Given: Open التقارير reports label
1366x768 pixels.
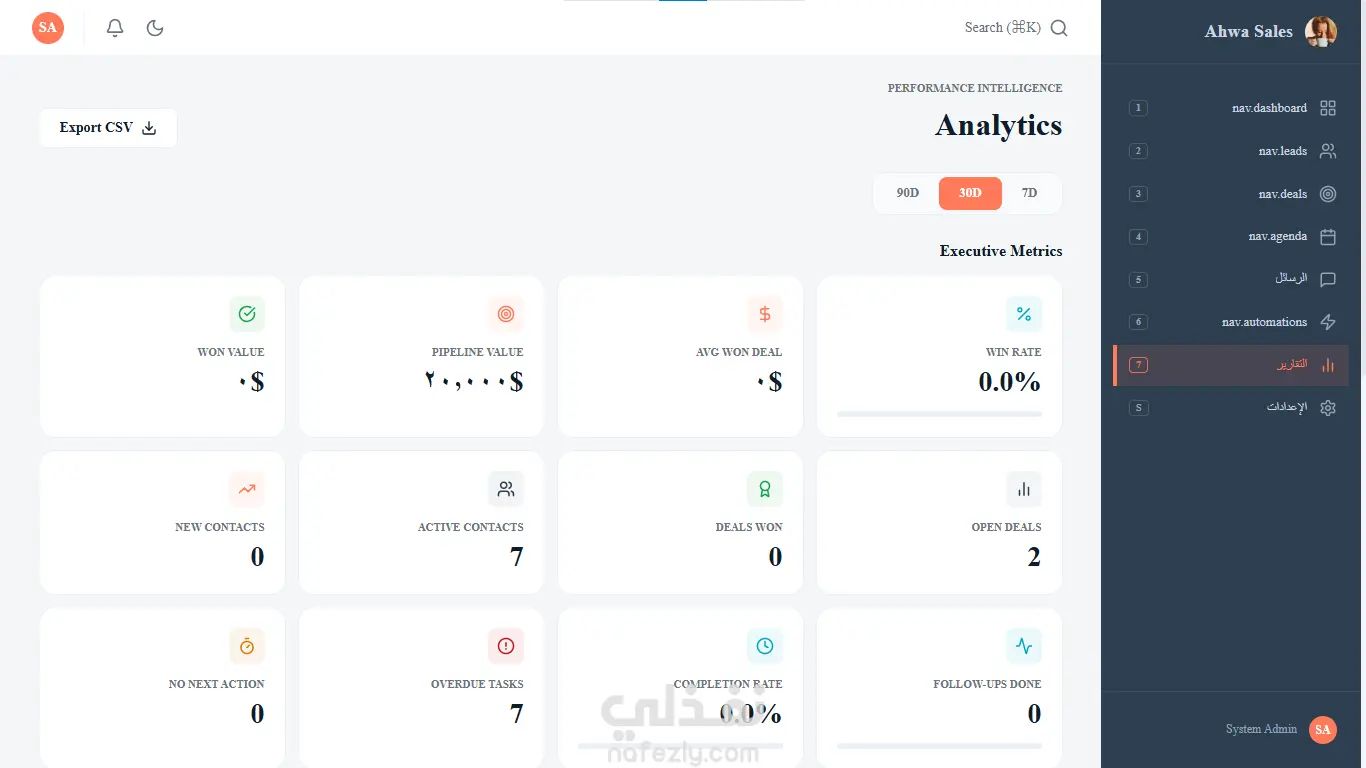Looking at the screenshot, I should pos(1292,365).
